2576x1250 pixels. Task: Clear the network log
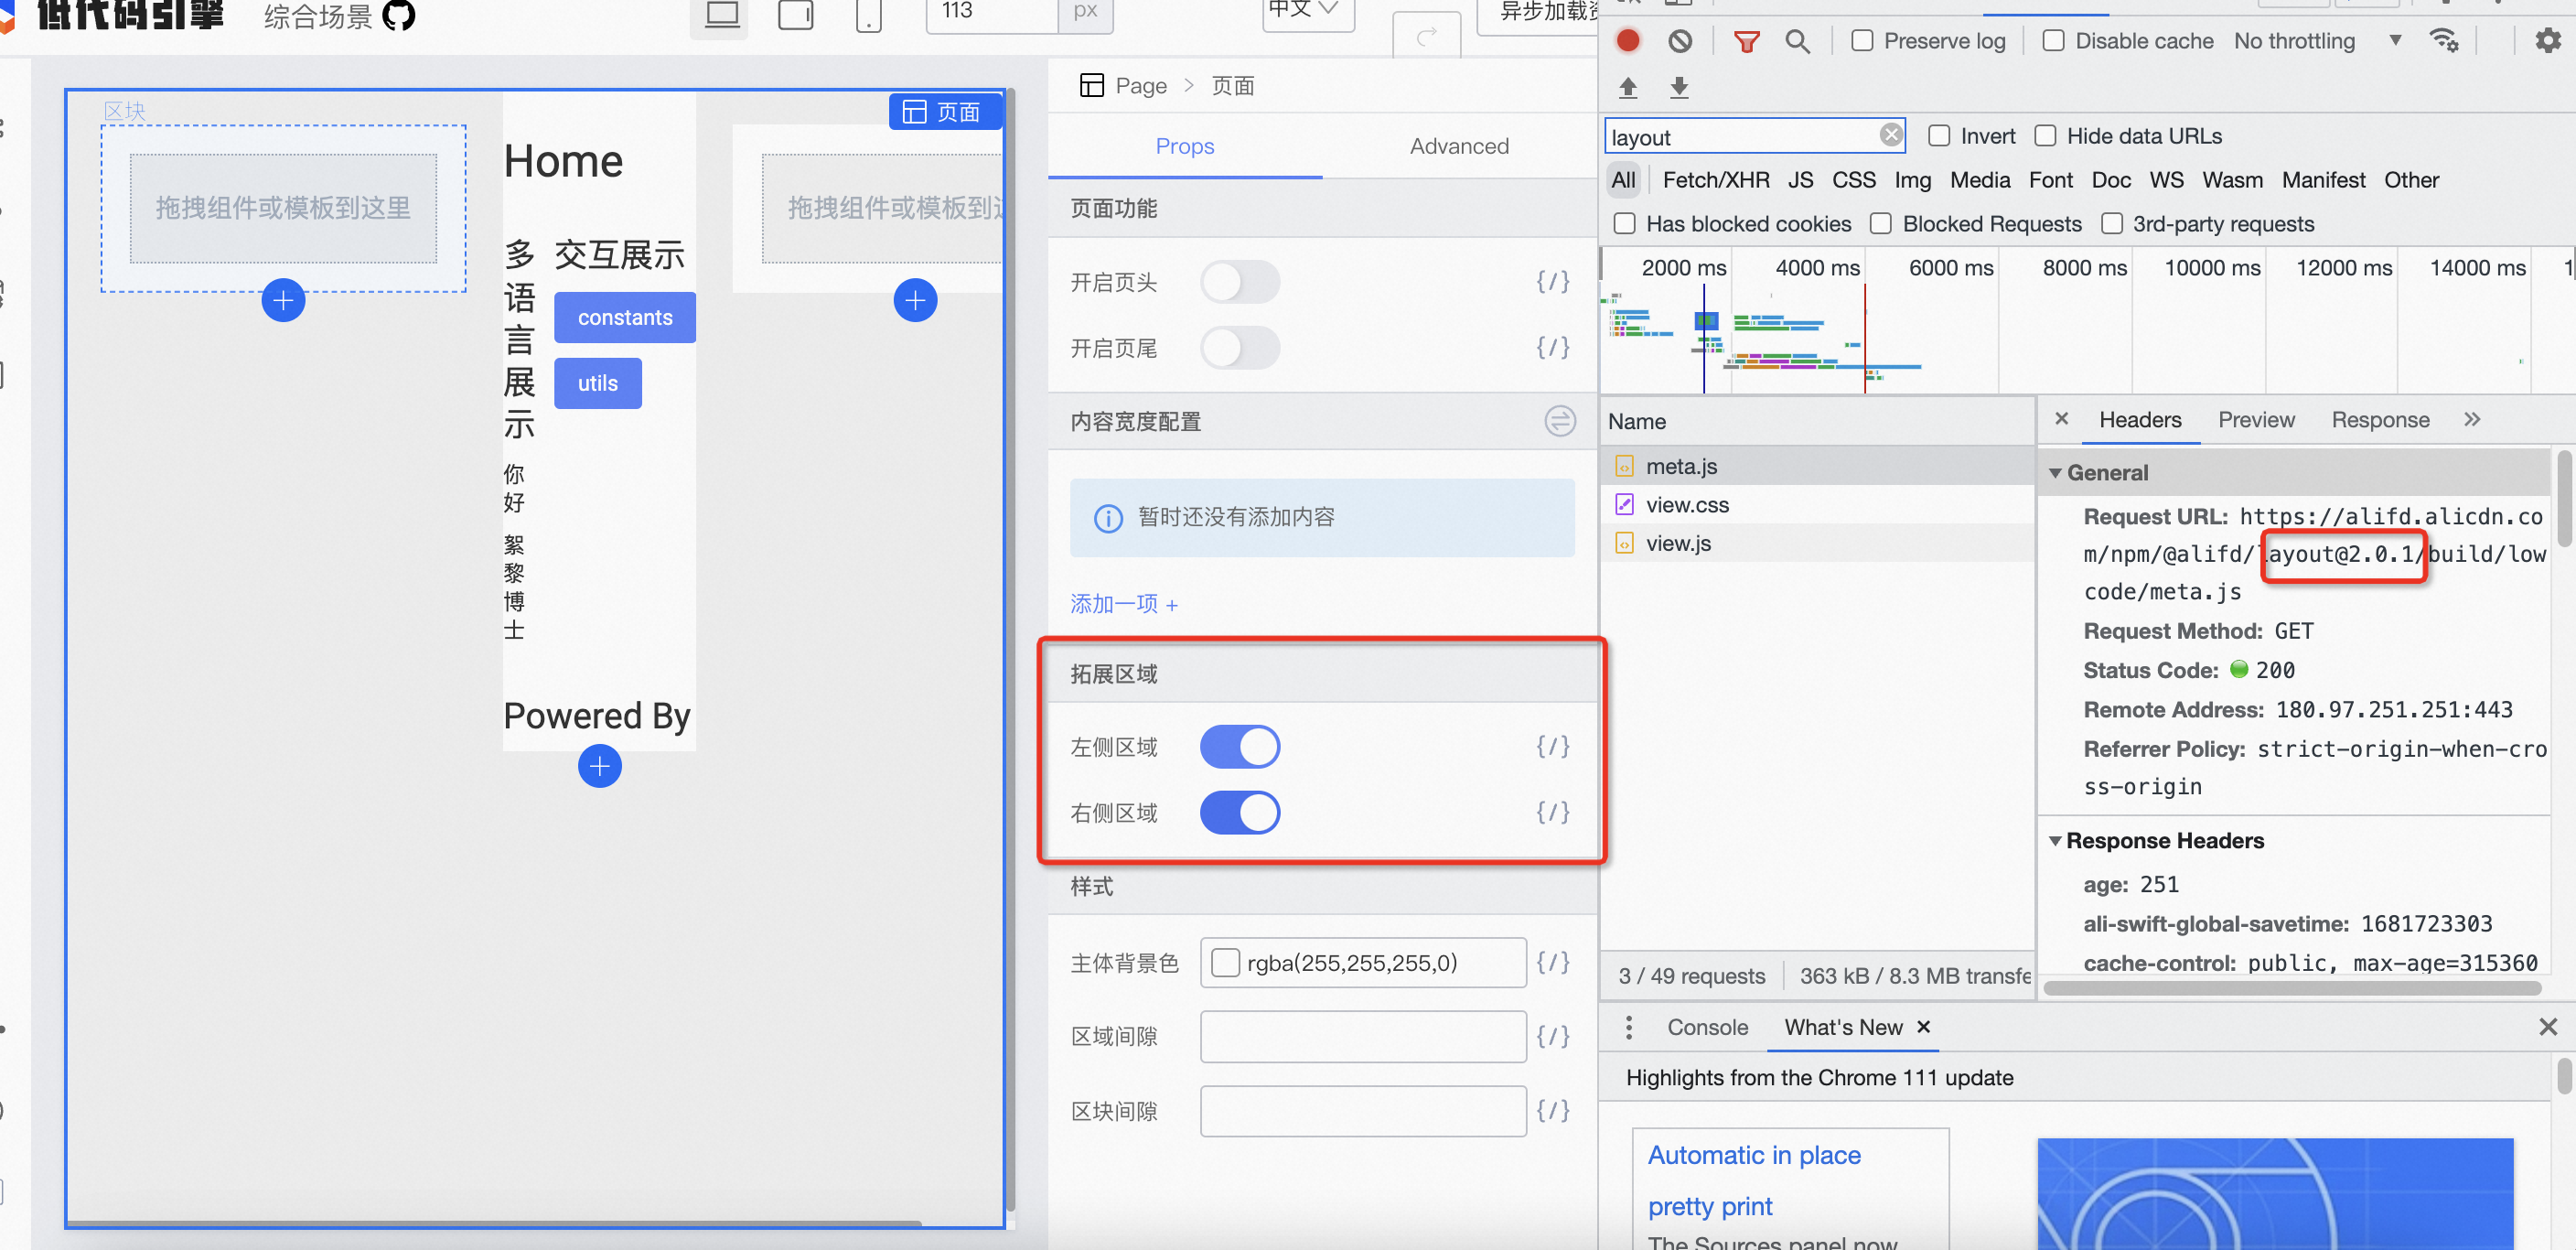click(x=1680, y=40)
